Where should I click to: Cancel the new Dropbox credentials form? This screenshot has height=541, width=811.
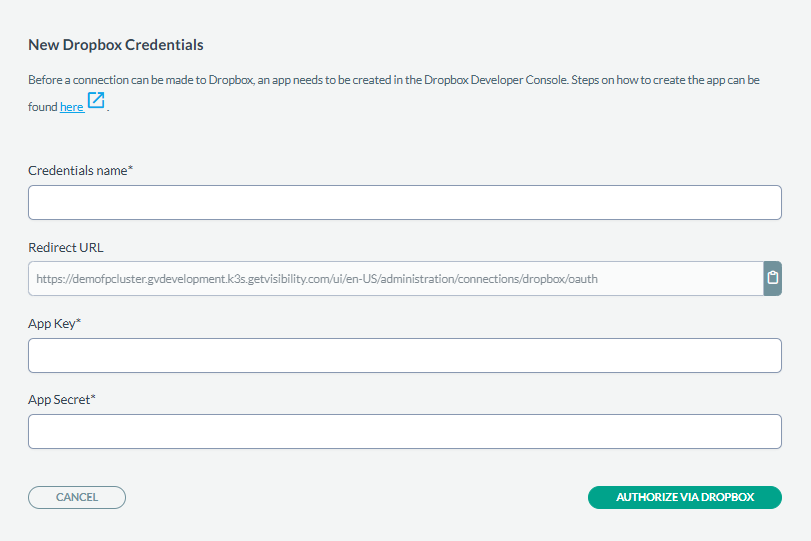pyautogui.click(x=77, y=497)
